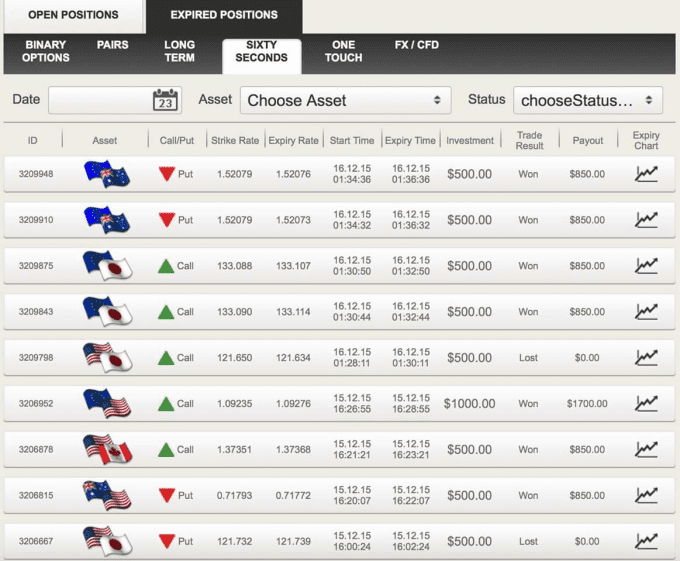Click red Put arrow for trade 3206815
The height and width of the screenshot is (561, 680).
coord(167,496)
